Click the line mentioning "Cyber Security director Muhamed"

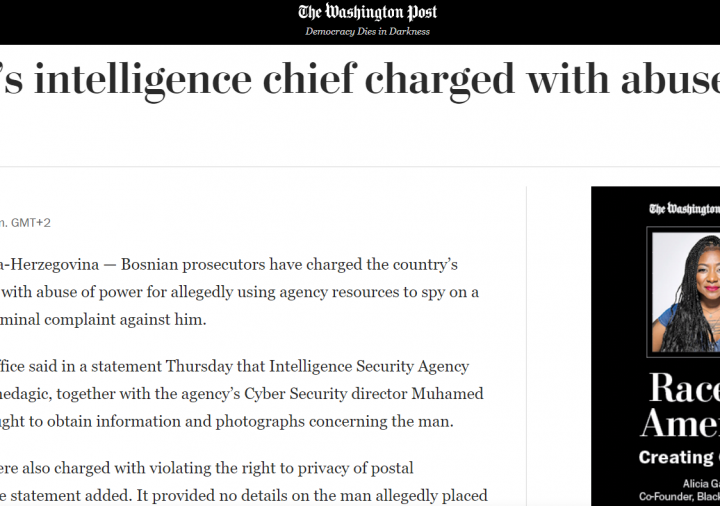[240, 394]
